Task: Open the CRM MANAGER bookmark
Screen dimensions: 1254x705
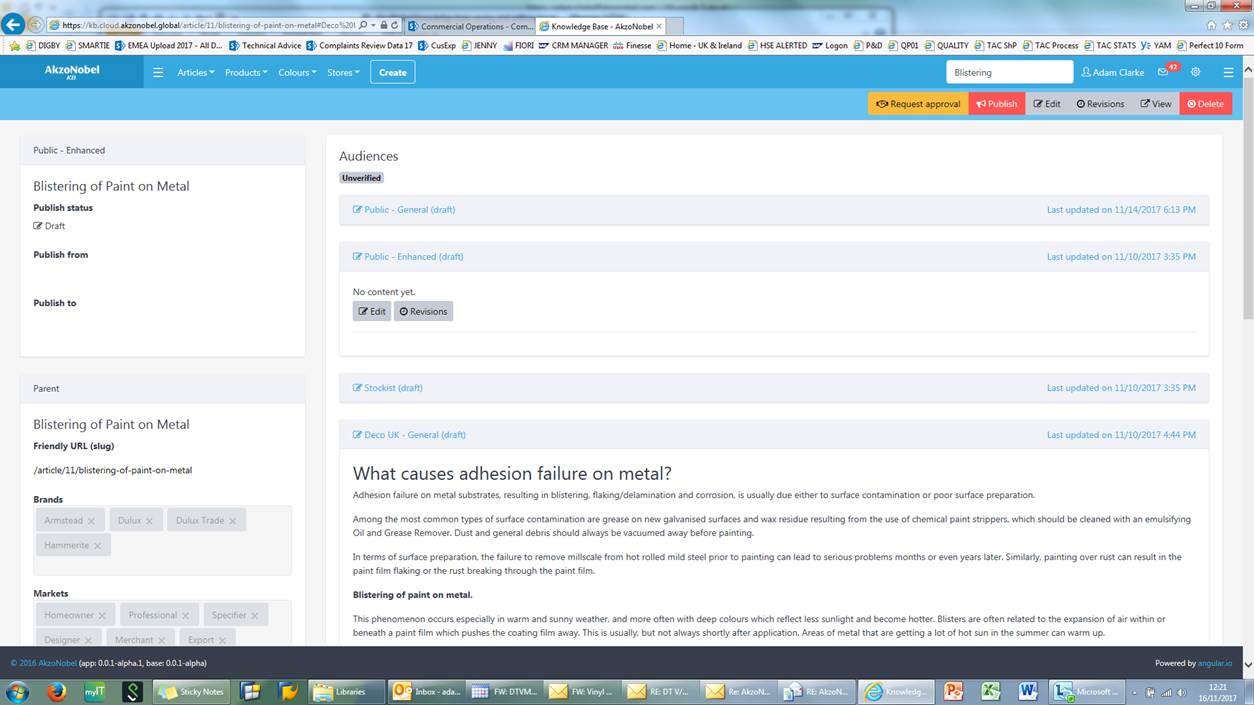Action: pyautogui.click(x=573, y=45)
